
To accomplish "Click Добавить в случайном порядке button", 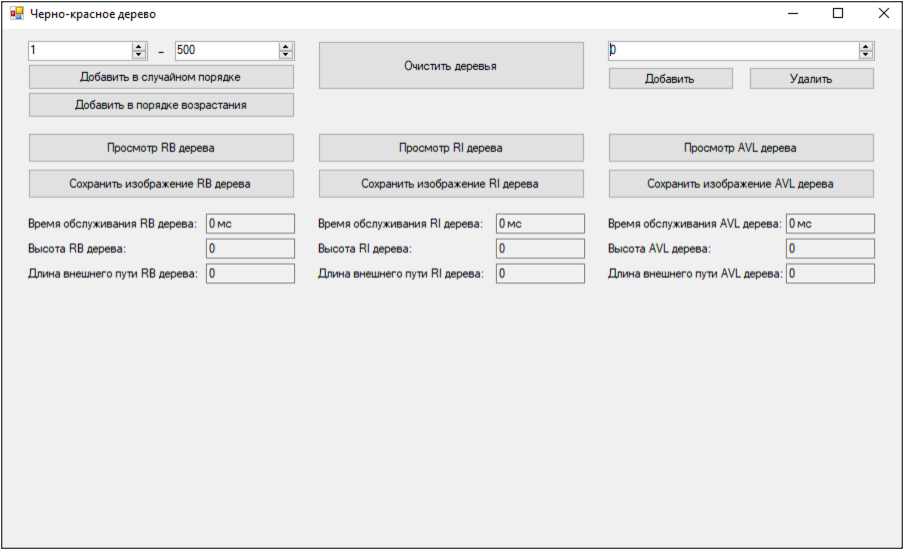I will tap(161, 77).
